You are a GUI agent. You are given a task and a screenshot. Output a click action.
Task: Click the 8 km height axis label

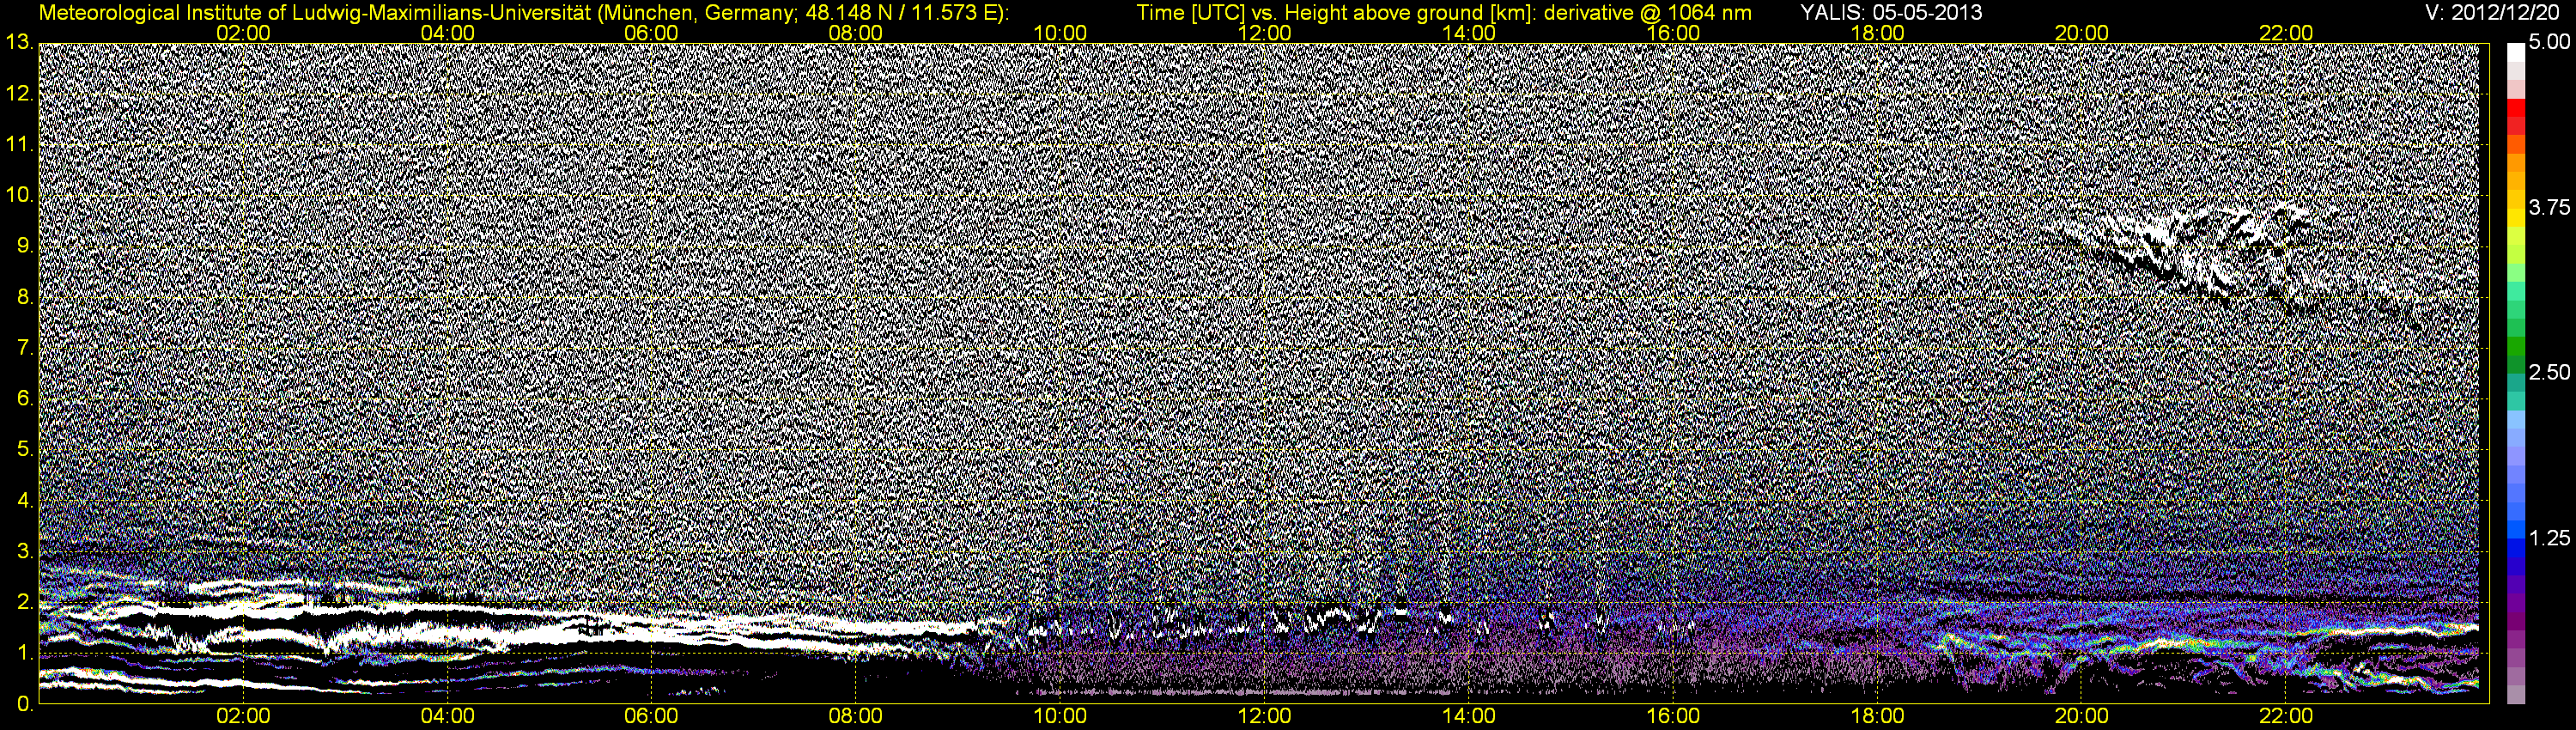(x=24, y=297)
